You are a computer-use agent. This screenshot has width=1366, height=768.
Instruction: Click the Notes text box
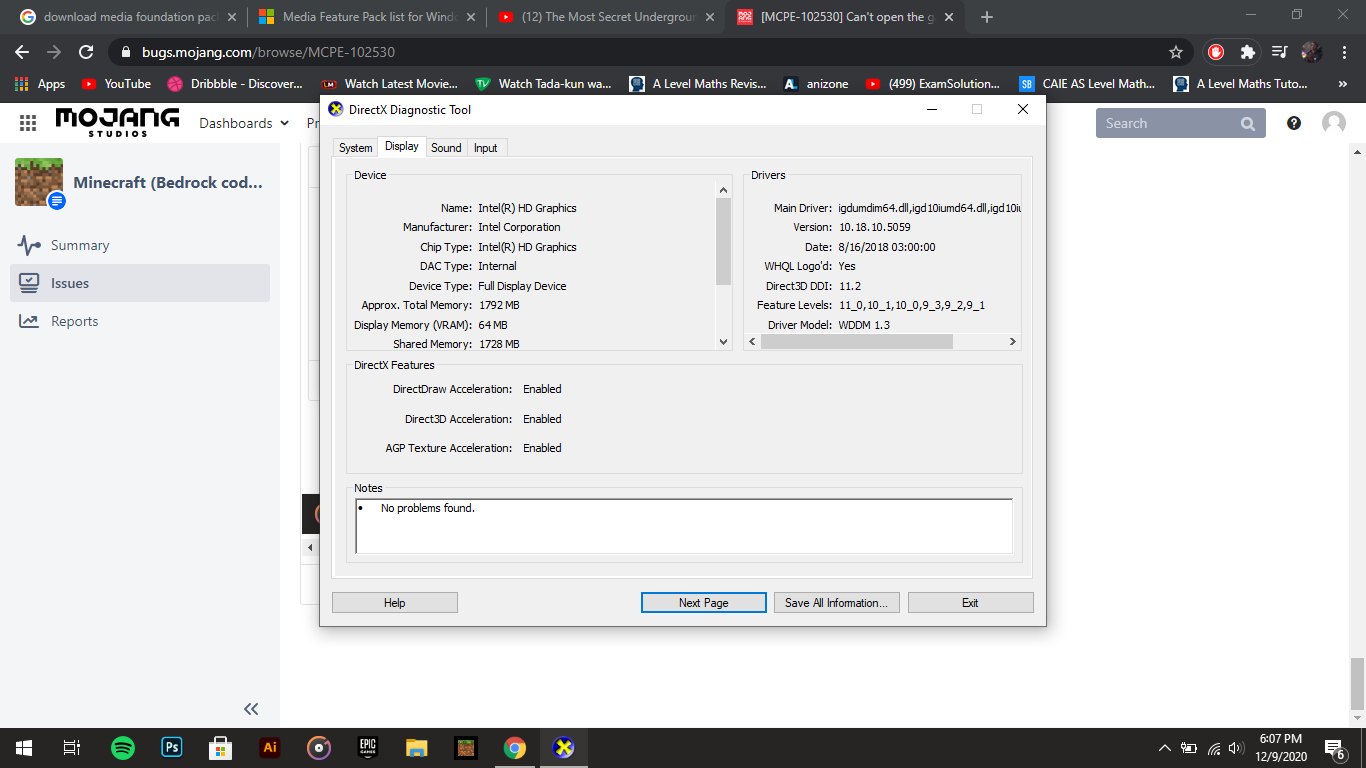point(684,526)
